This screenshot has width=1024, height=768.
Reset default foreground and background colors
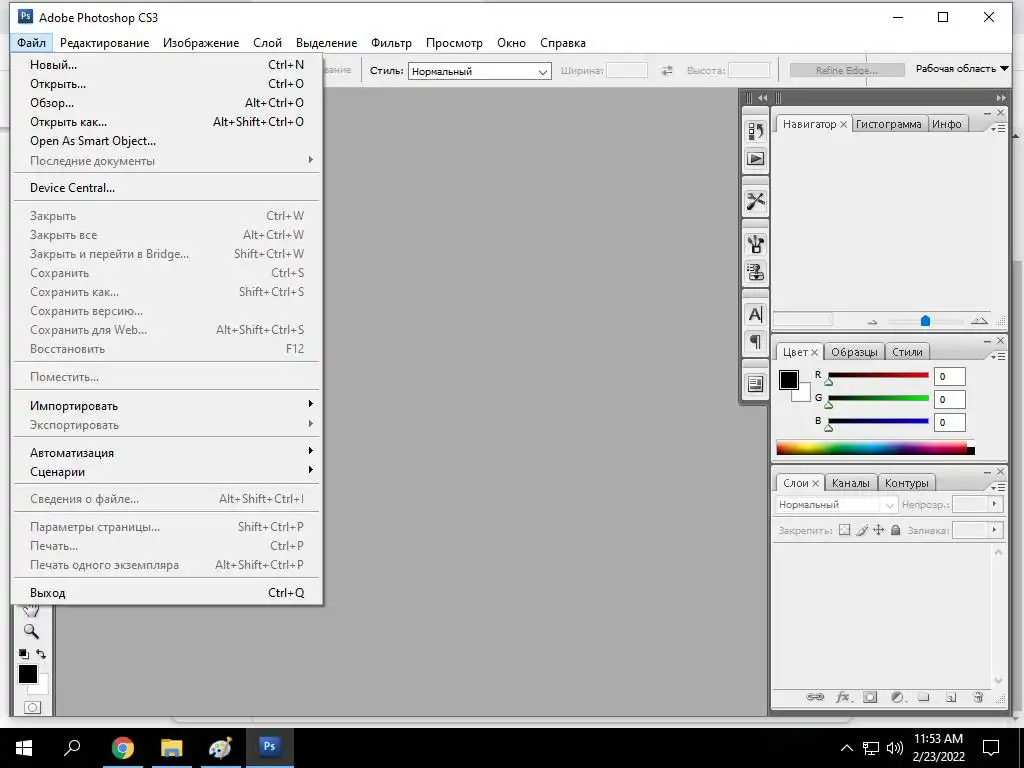click(24, 653)
